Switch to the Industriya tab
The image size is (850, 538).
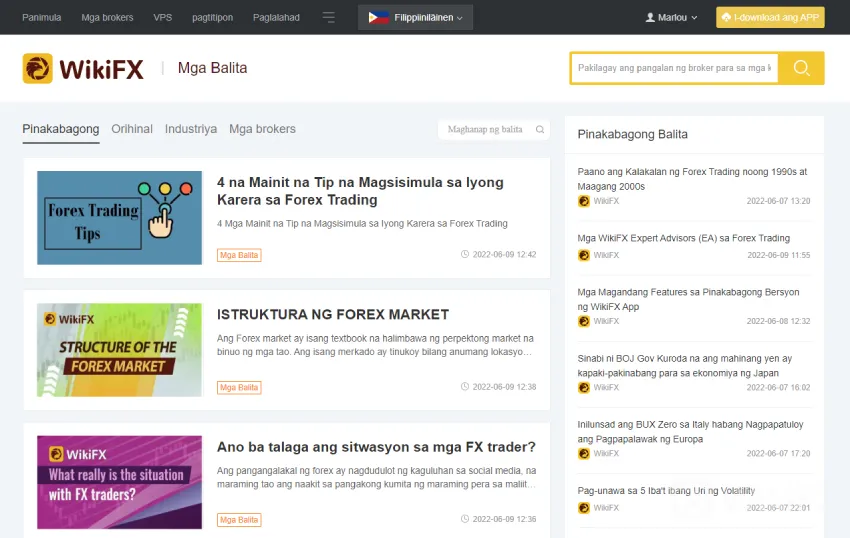pyautogui.click(x=191, y=129)
